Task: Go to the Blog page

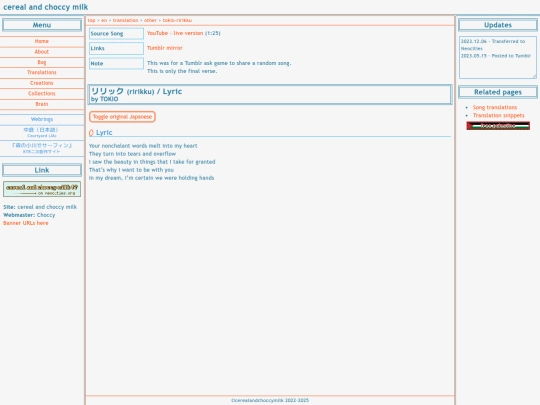Action: click(x=42, y=62)
